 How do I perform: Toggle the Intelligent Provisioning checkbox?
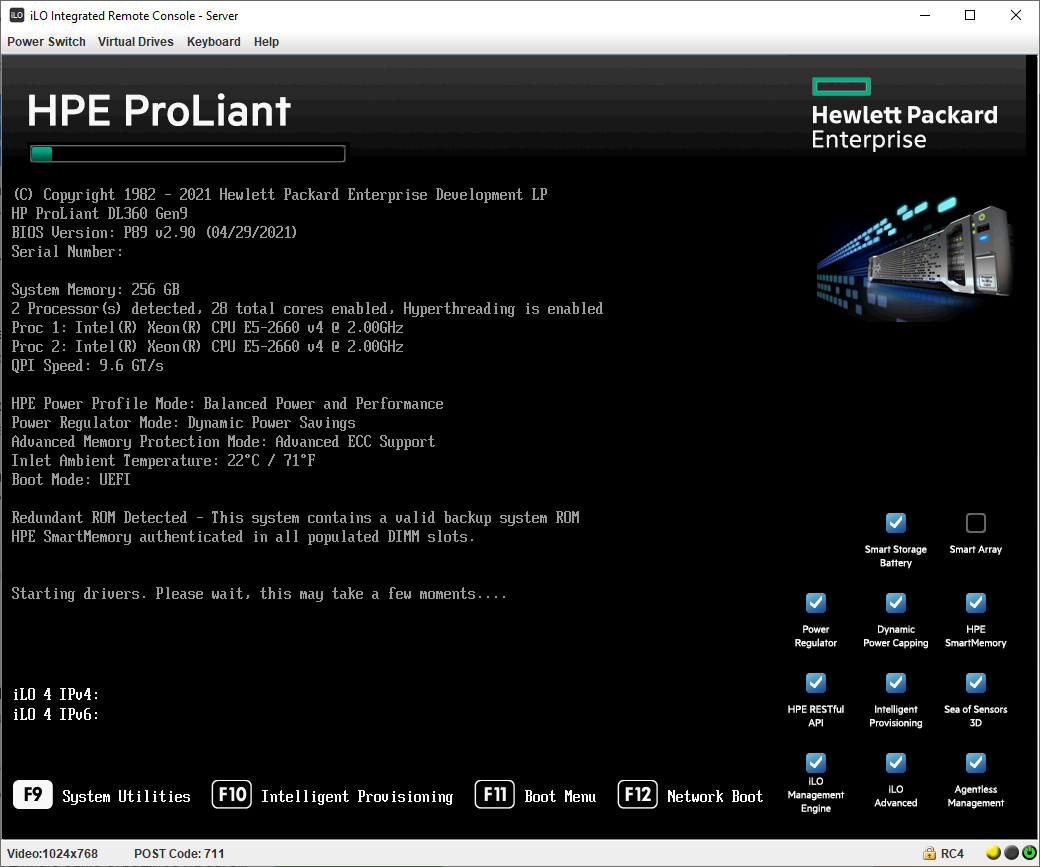(x=895, y=683)
